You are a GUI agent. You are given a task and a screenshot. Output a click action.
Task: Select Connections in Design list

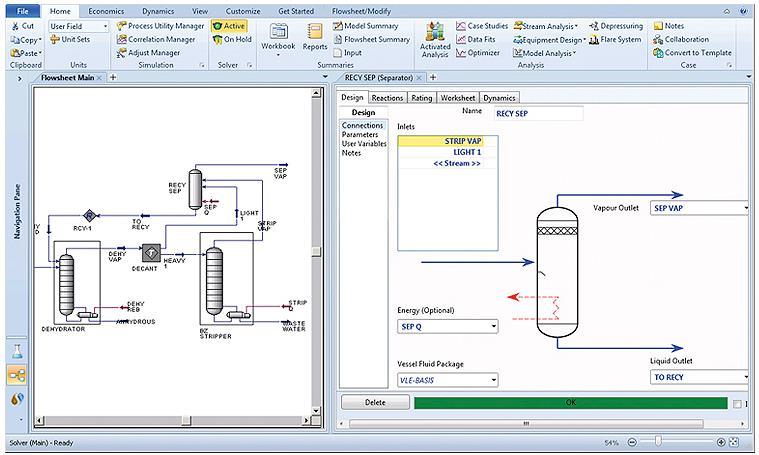(x=363, y=125)
